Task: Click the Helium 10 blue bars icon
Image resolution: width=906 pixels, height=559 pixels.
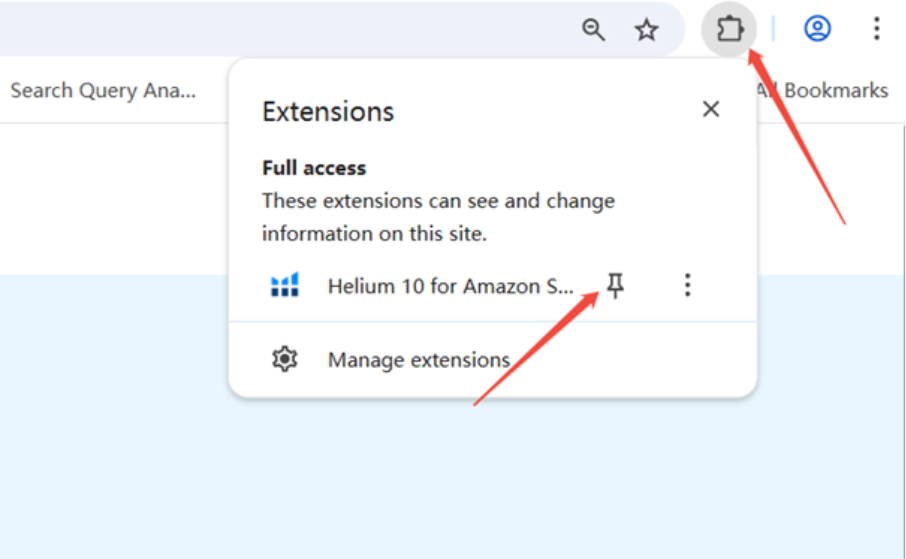Action: [x=285, y=286]
